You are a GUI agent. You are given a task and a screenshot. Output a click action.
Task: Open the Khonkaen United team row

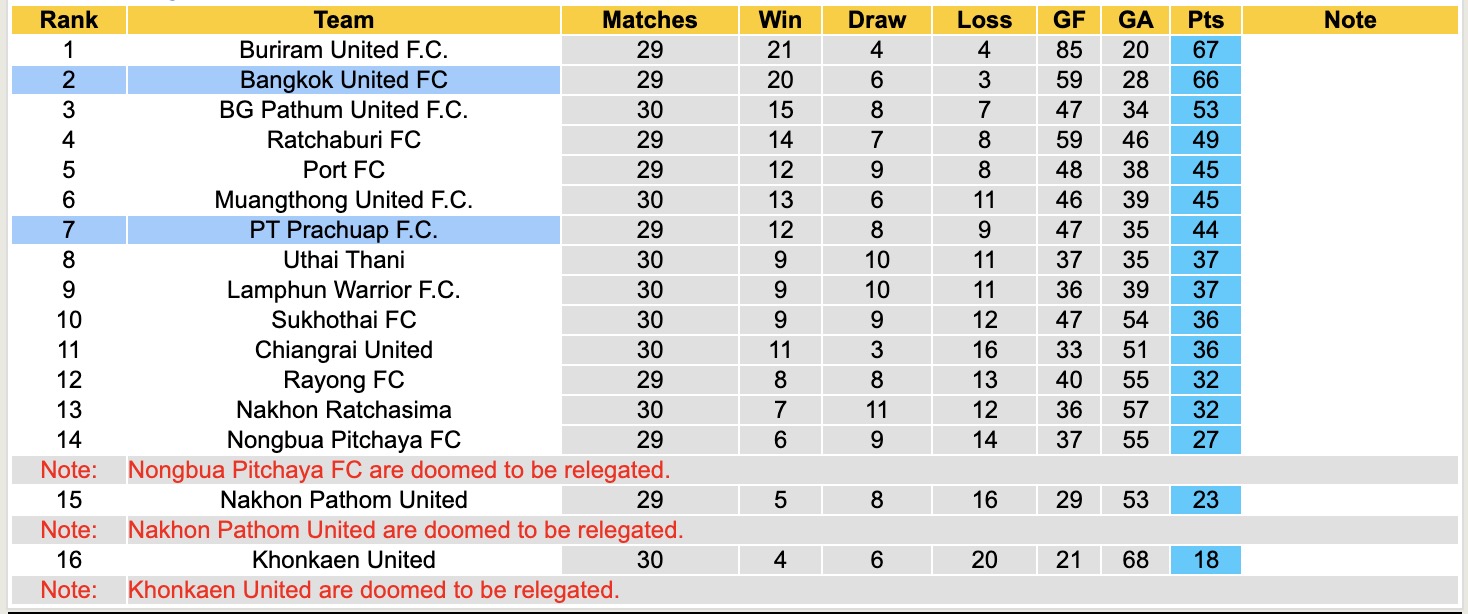[x=343, y=560]
